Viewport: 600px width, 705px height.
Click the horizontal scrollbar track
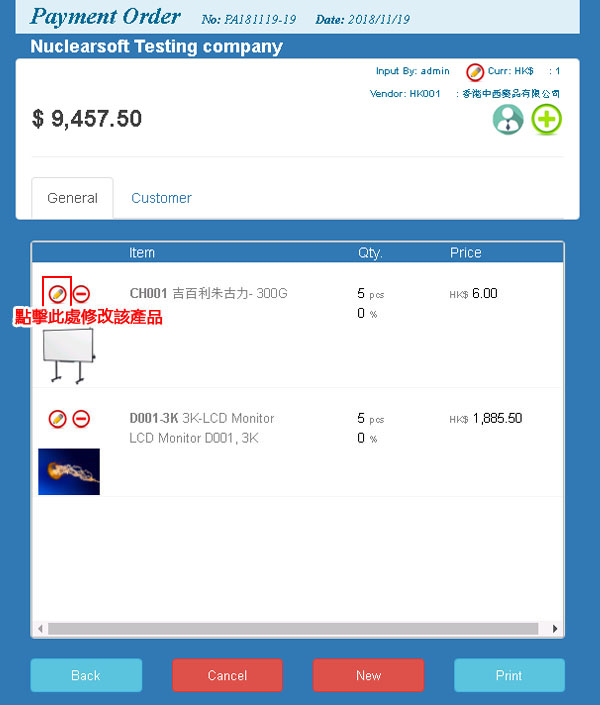[293, 629]
